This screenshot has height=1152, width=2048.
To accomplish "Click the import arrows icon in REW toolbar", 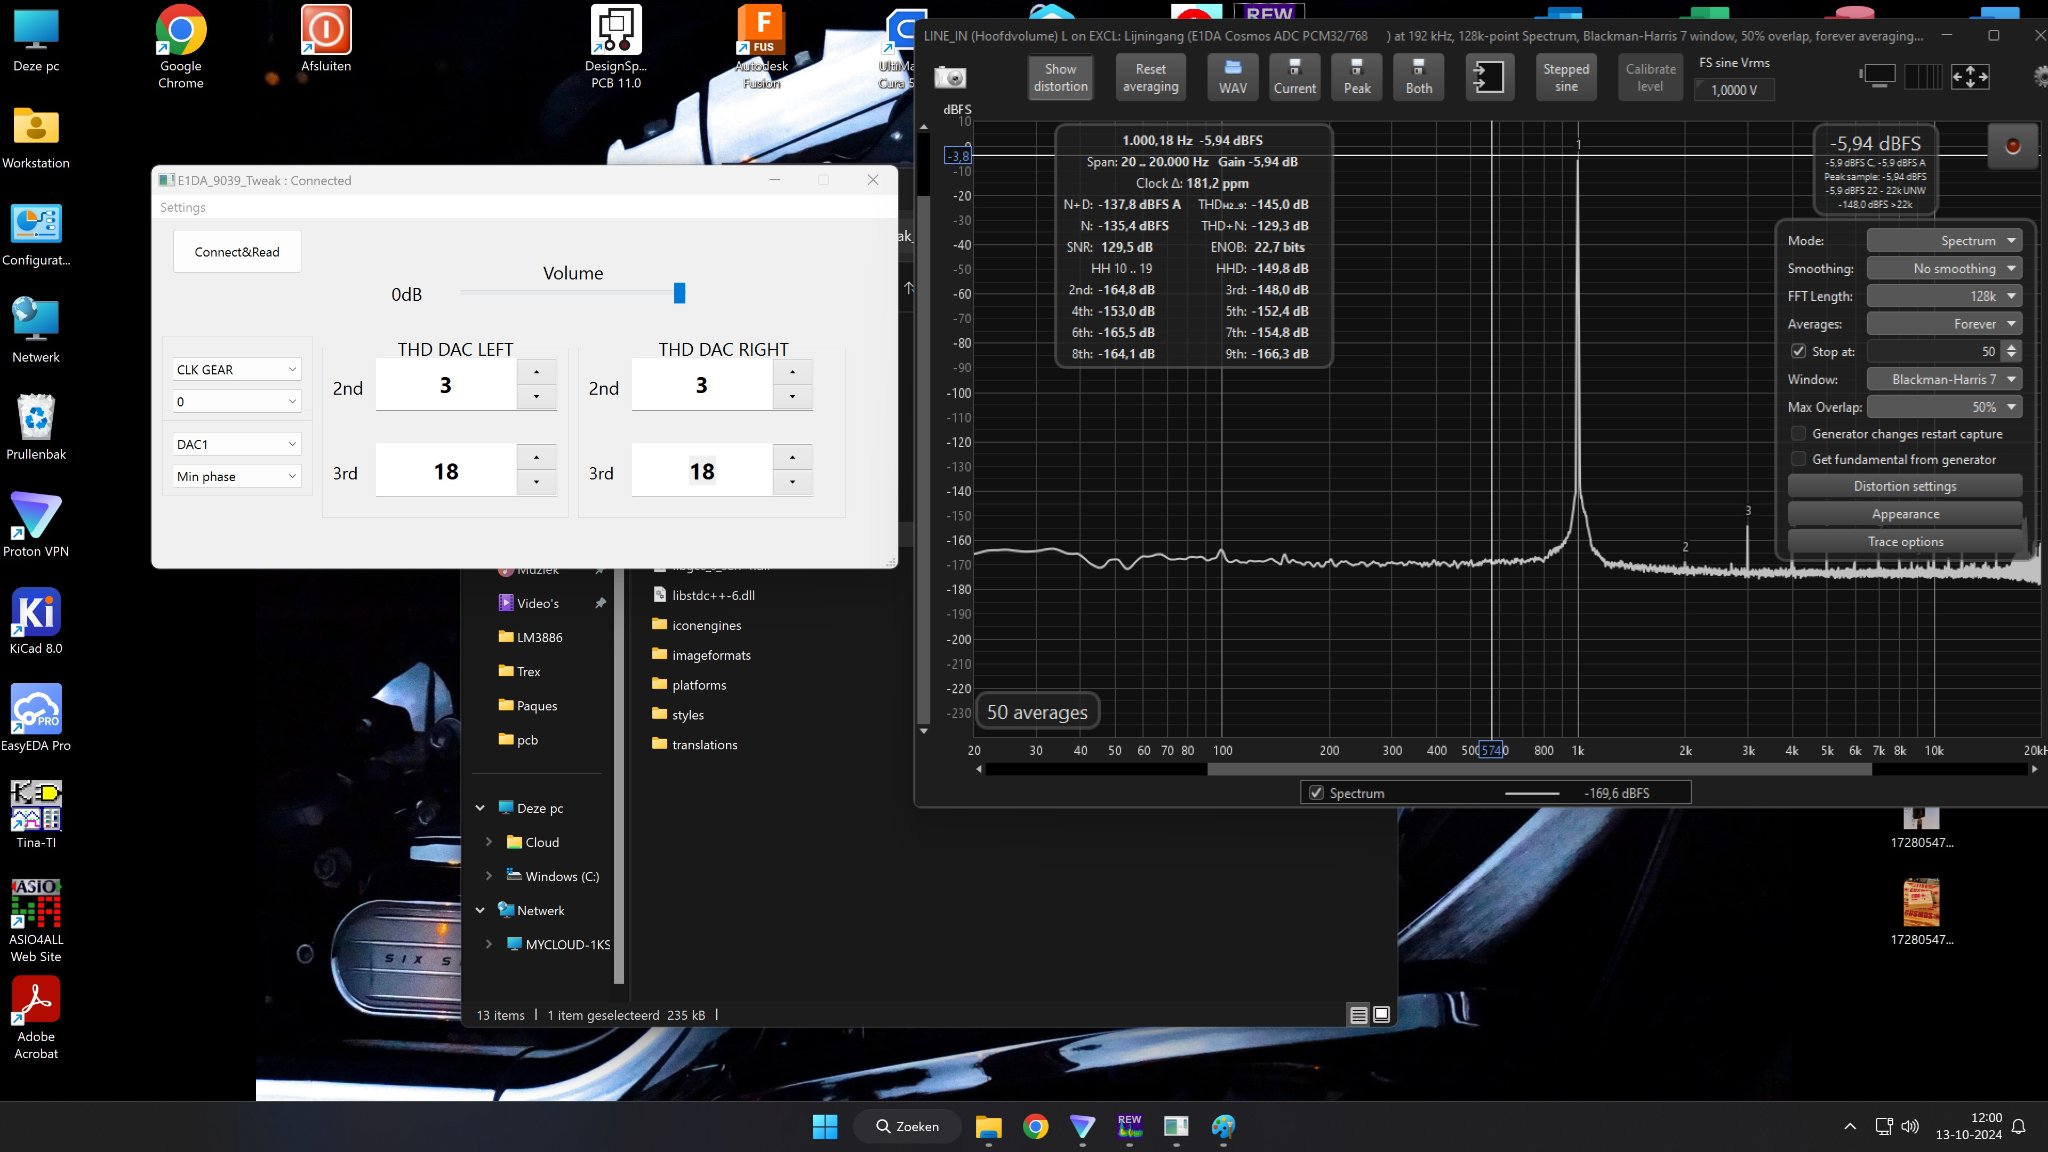I will pos(1489,77).
